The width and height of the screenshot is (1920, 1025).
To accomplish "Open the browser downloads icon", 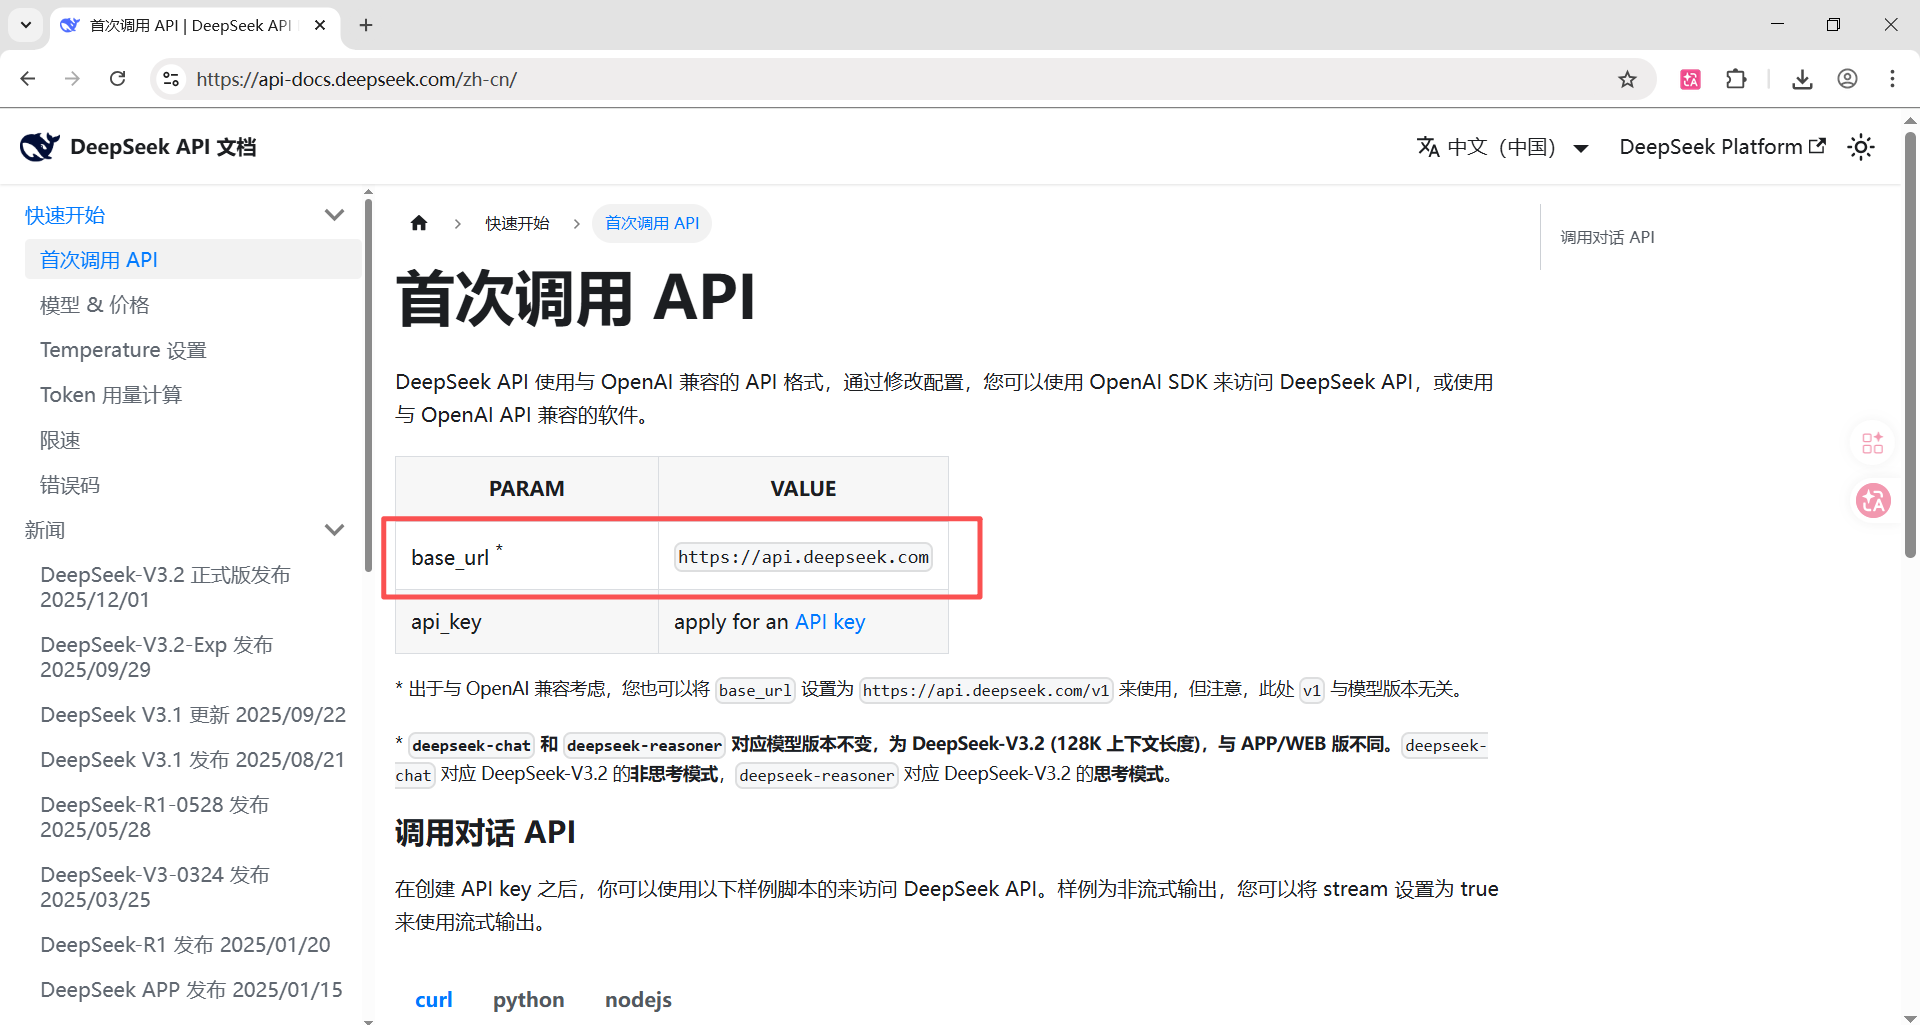I will 1802,80.
